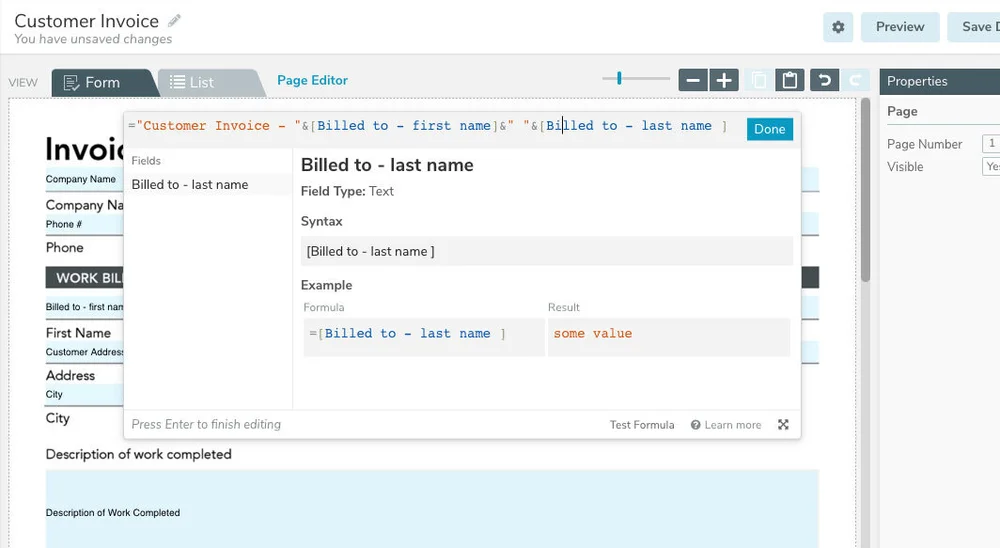Click the Test Formula link

tap(642, 425)
